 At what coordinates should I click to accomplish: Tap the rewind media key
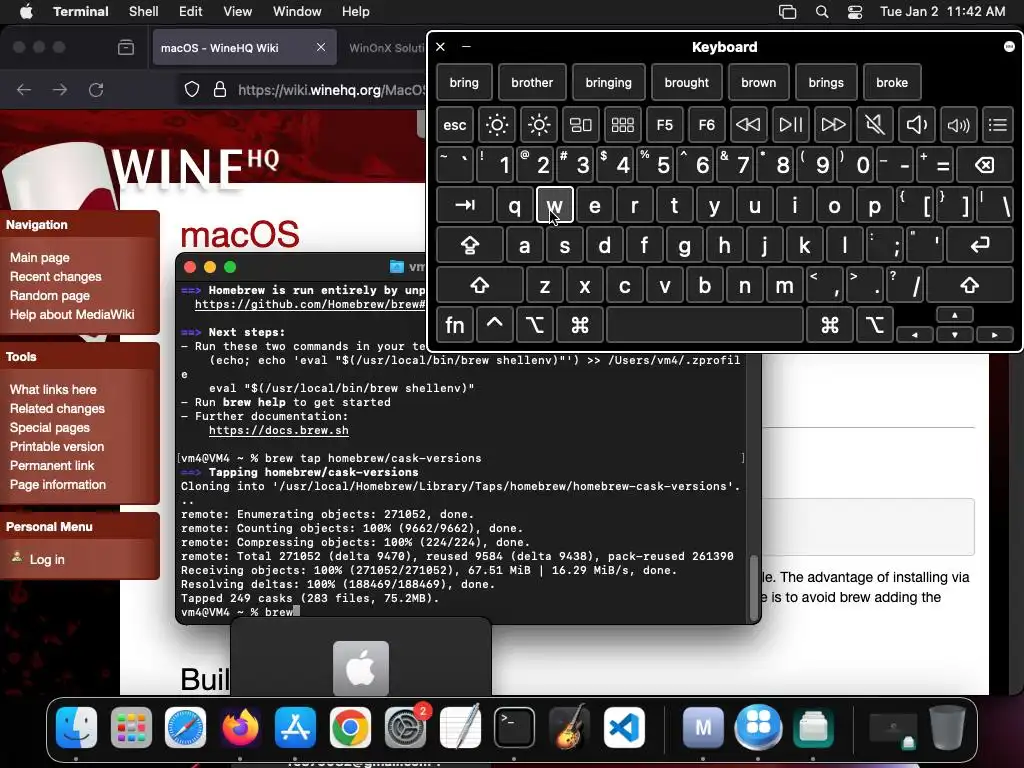point(748,125)
